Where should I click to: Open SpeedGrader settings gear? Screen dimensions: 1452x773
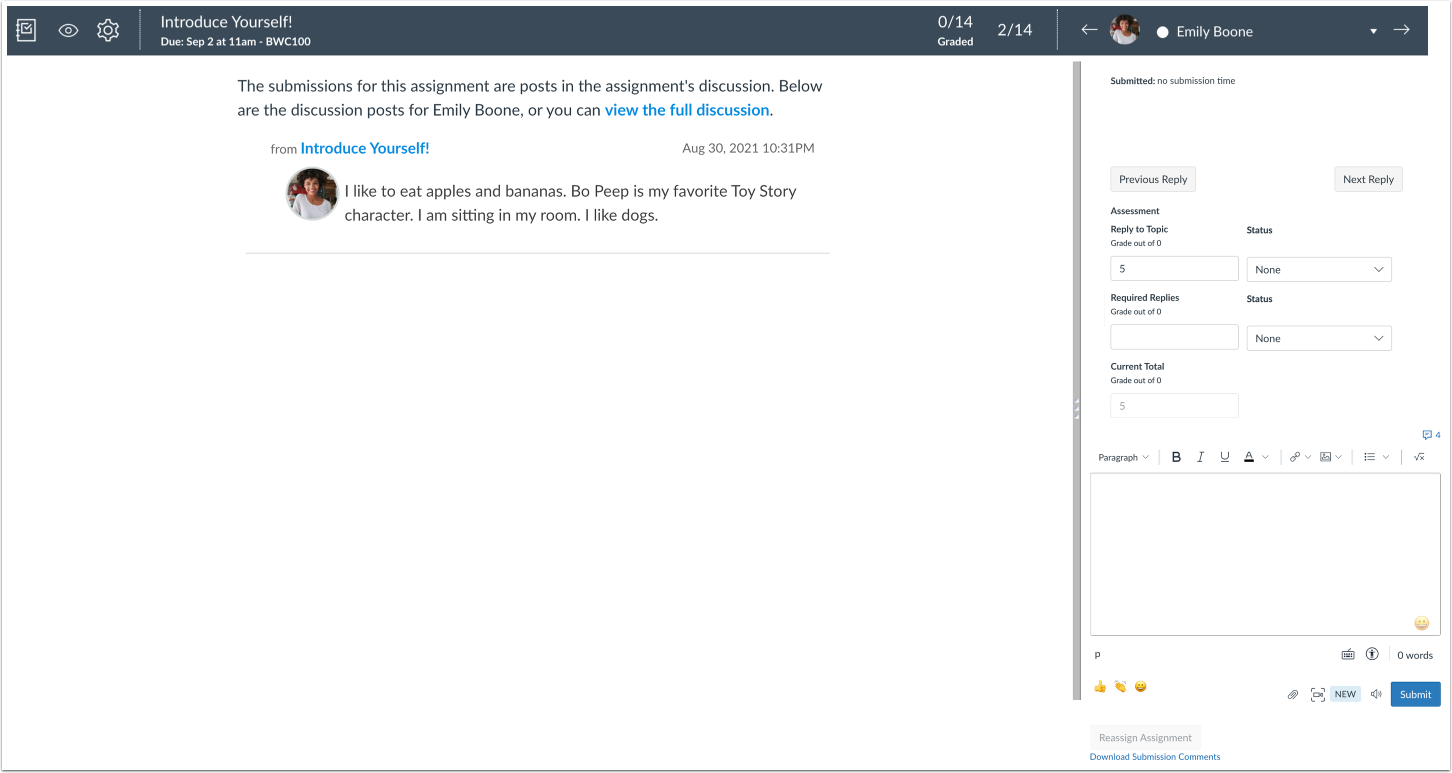point(108,30)
